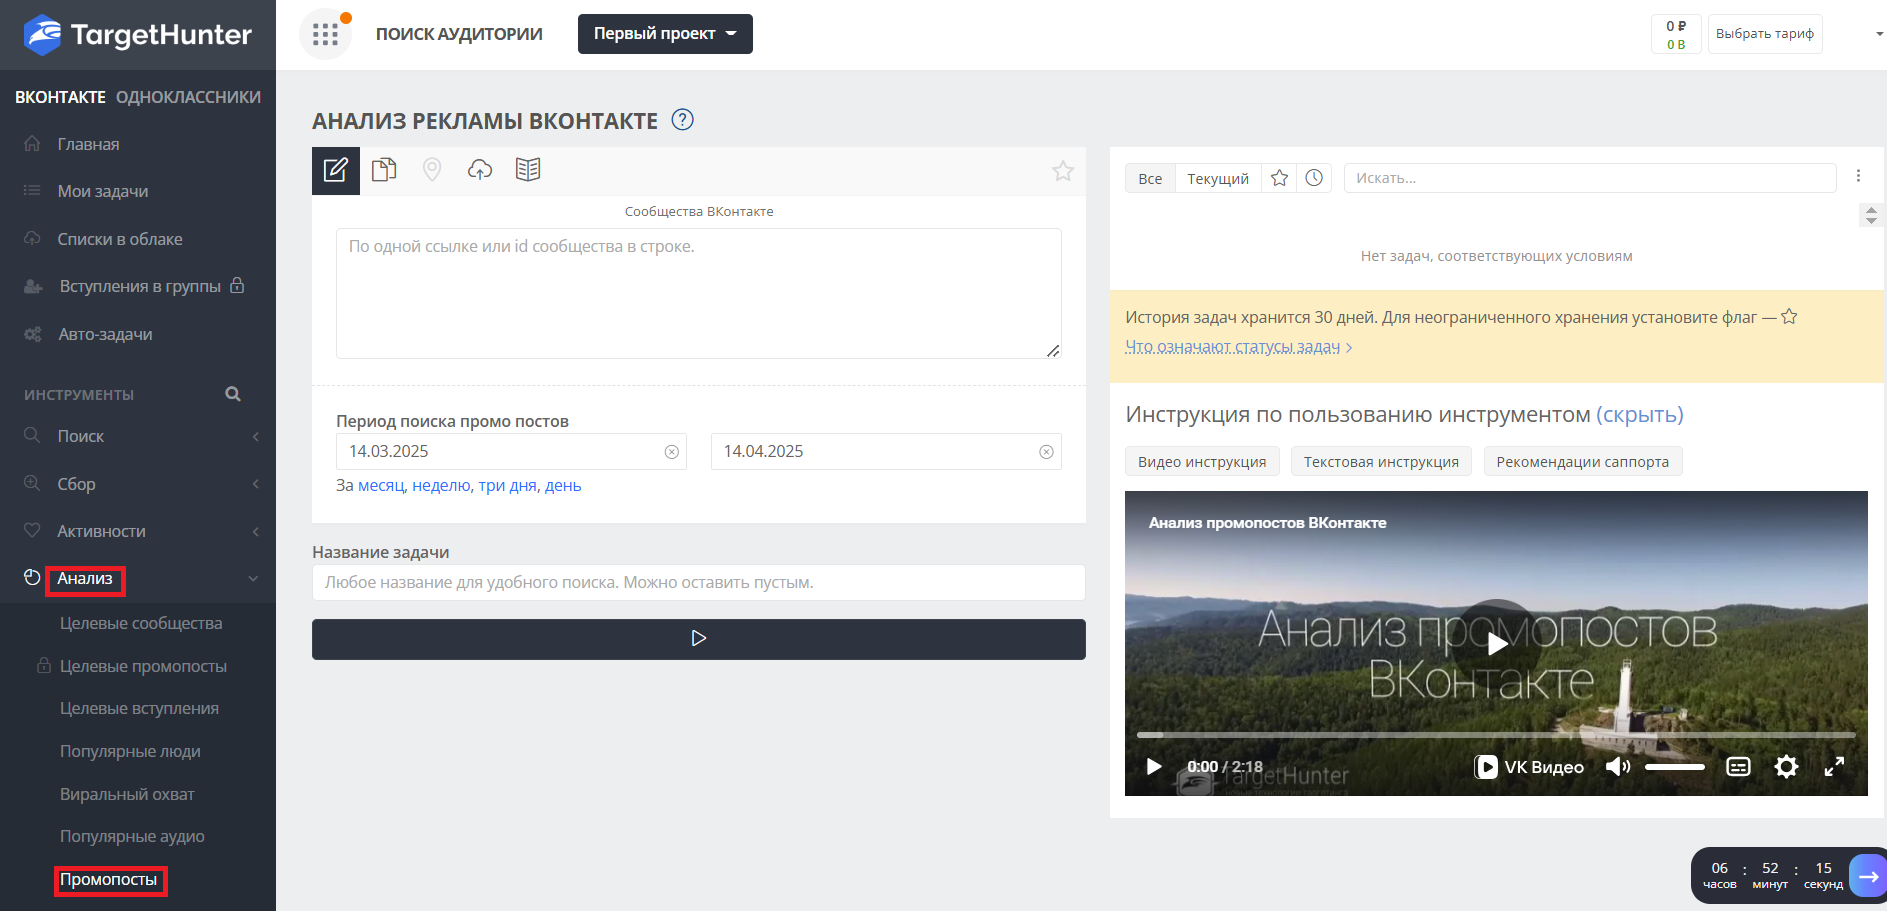The height and width of the screenshot is (911, 1887).
Task: Switch to the Одноклассники tab
Action: [x=188, y=97]
